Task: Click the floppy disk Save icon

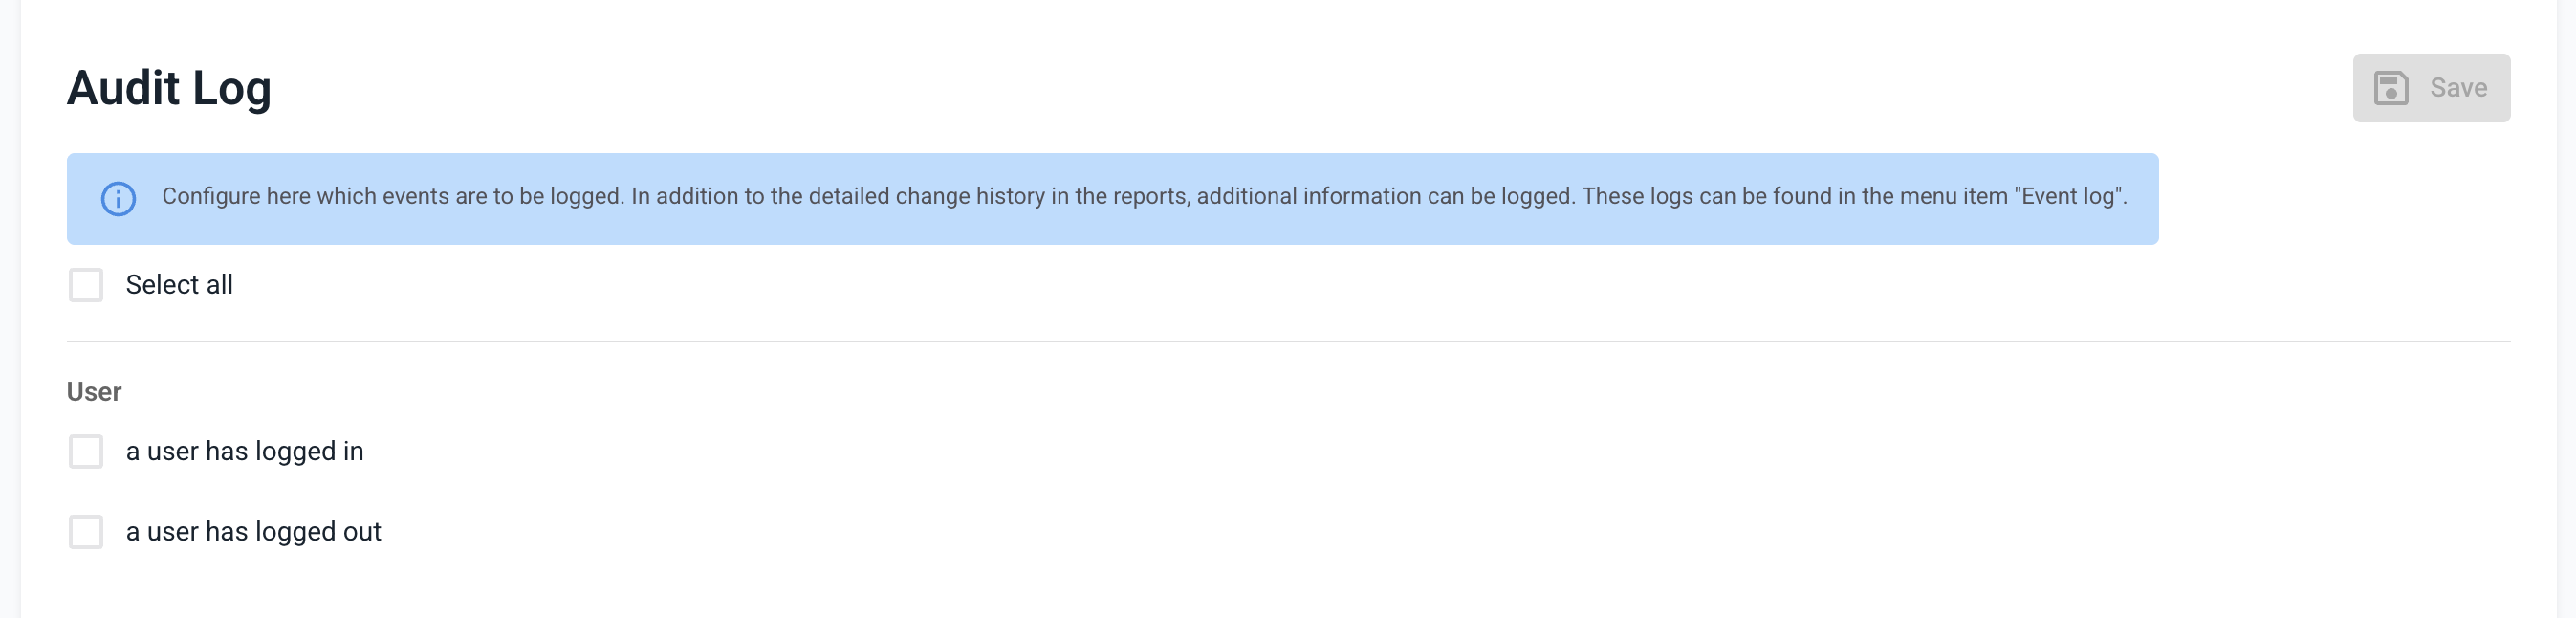Action: 2390,88
